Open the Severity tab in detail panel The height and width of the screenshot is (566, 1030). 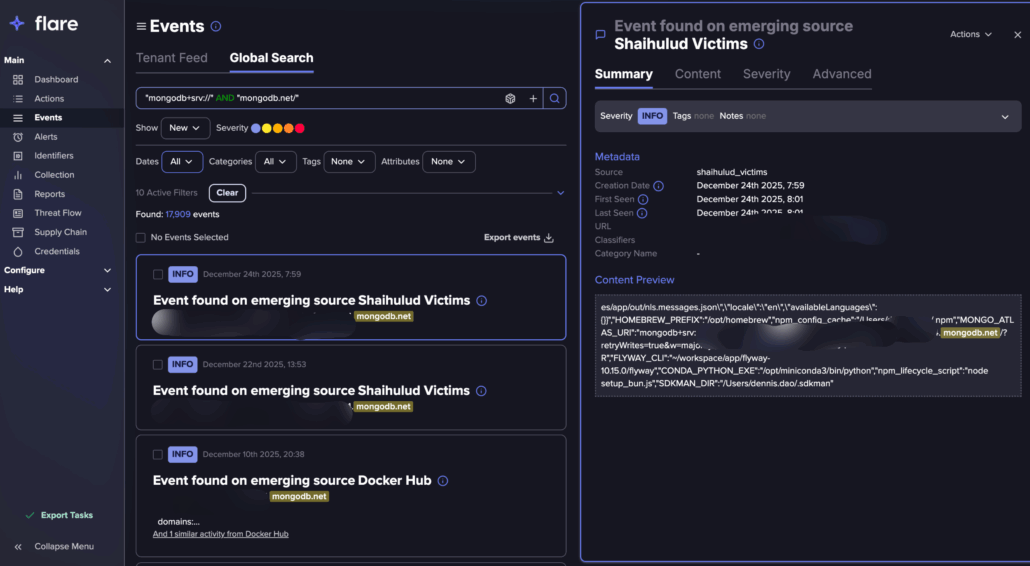click(x=766, y=74)
